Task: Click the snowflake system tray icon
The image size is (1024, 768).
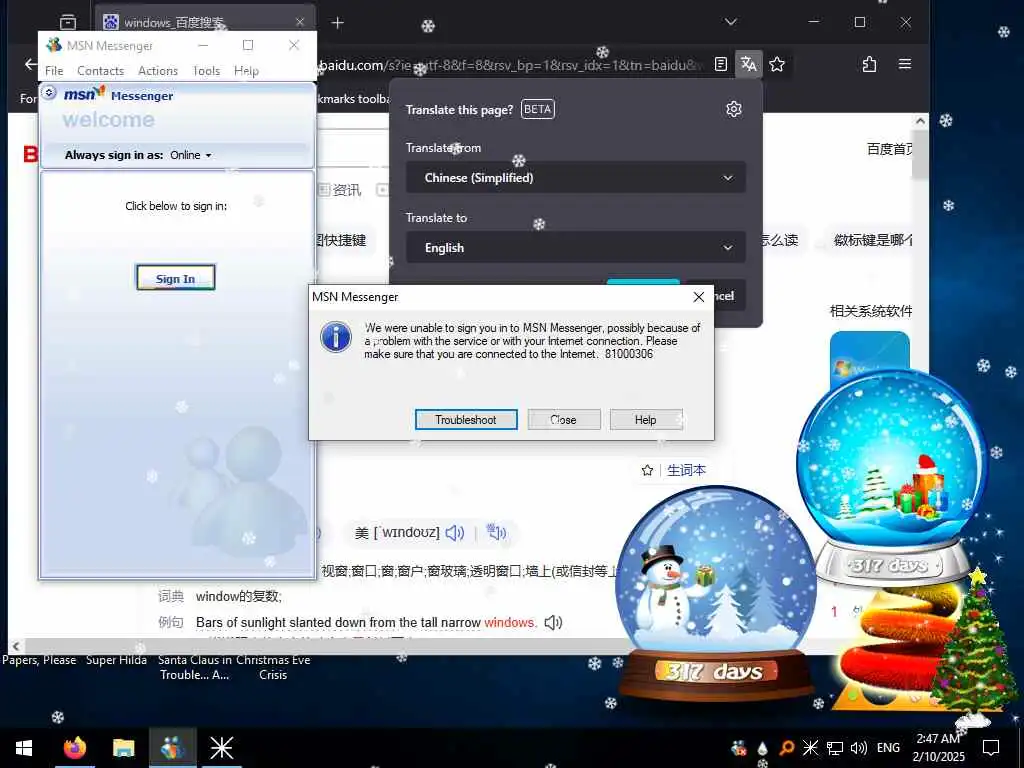Action: 810,748
